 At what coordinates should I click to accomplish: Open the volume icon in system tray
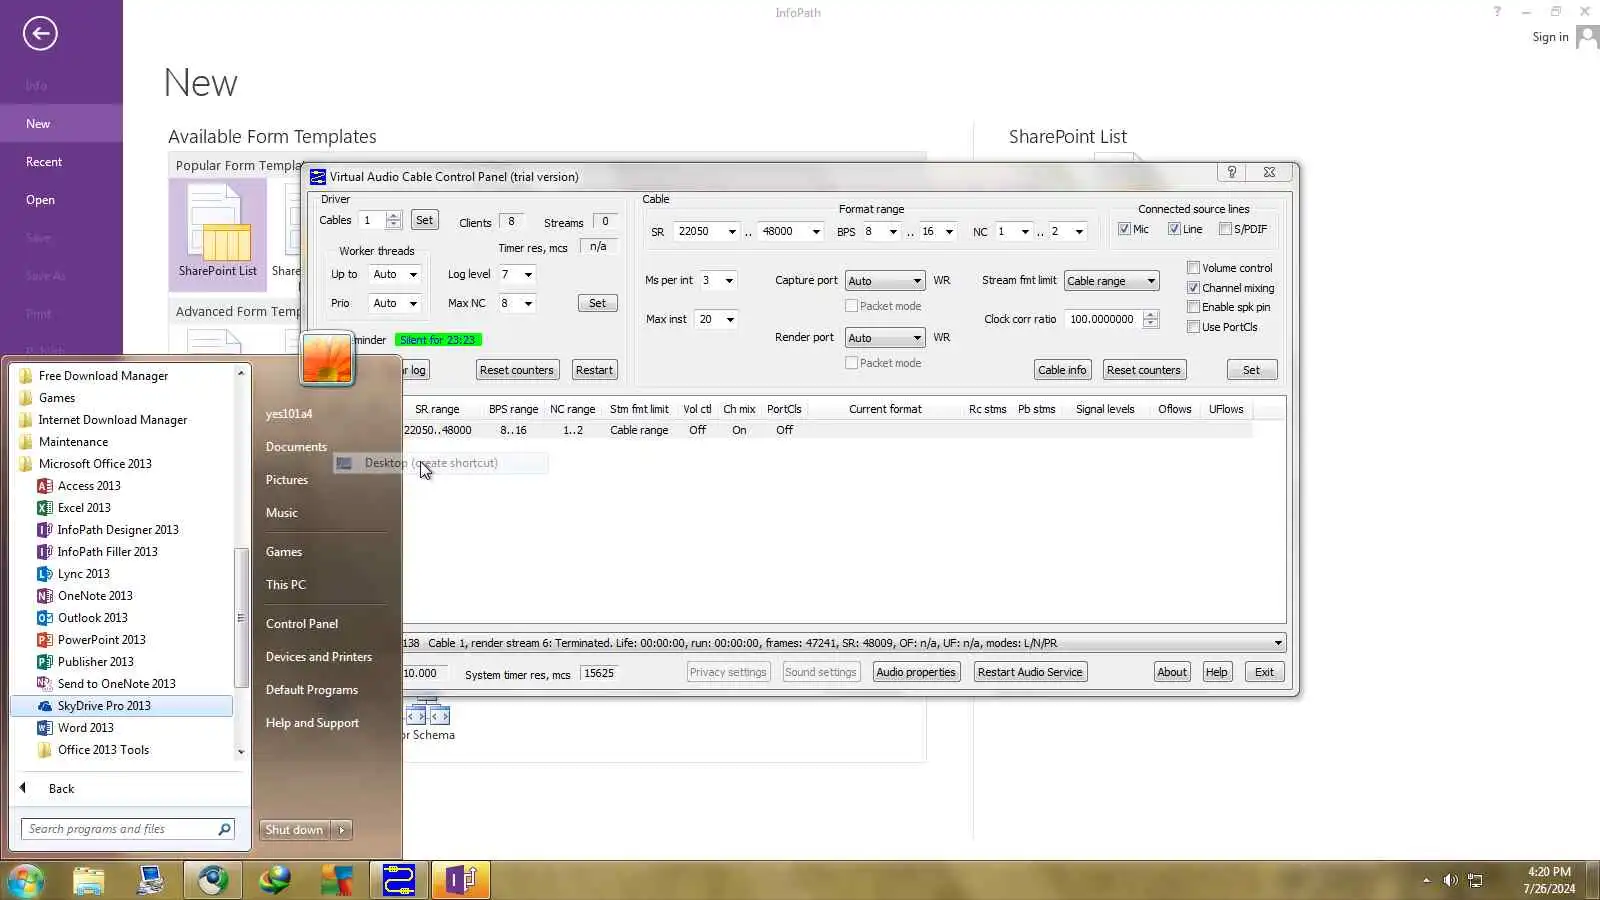click(x=1450, y=880)
